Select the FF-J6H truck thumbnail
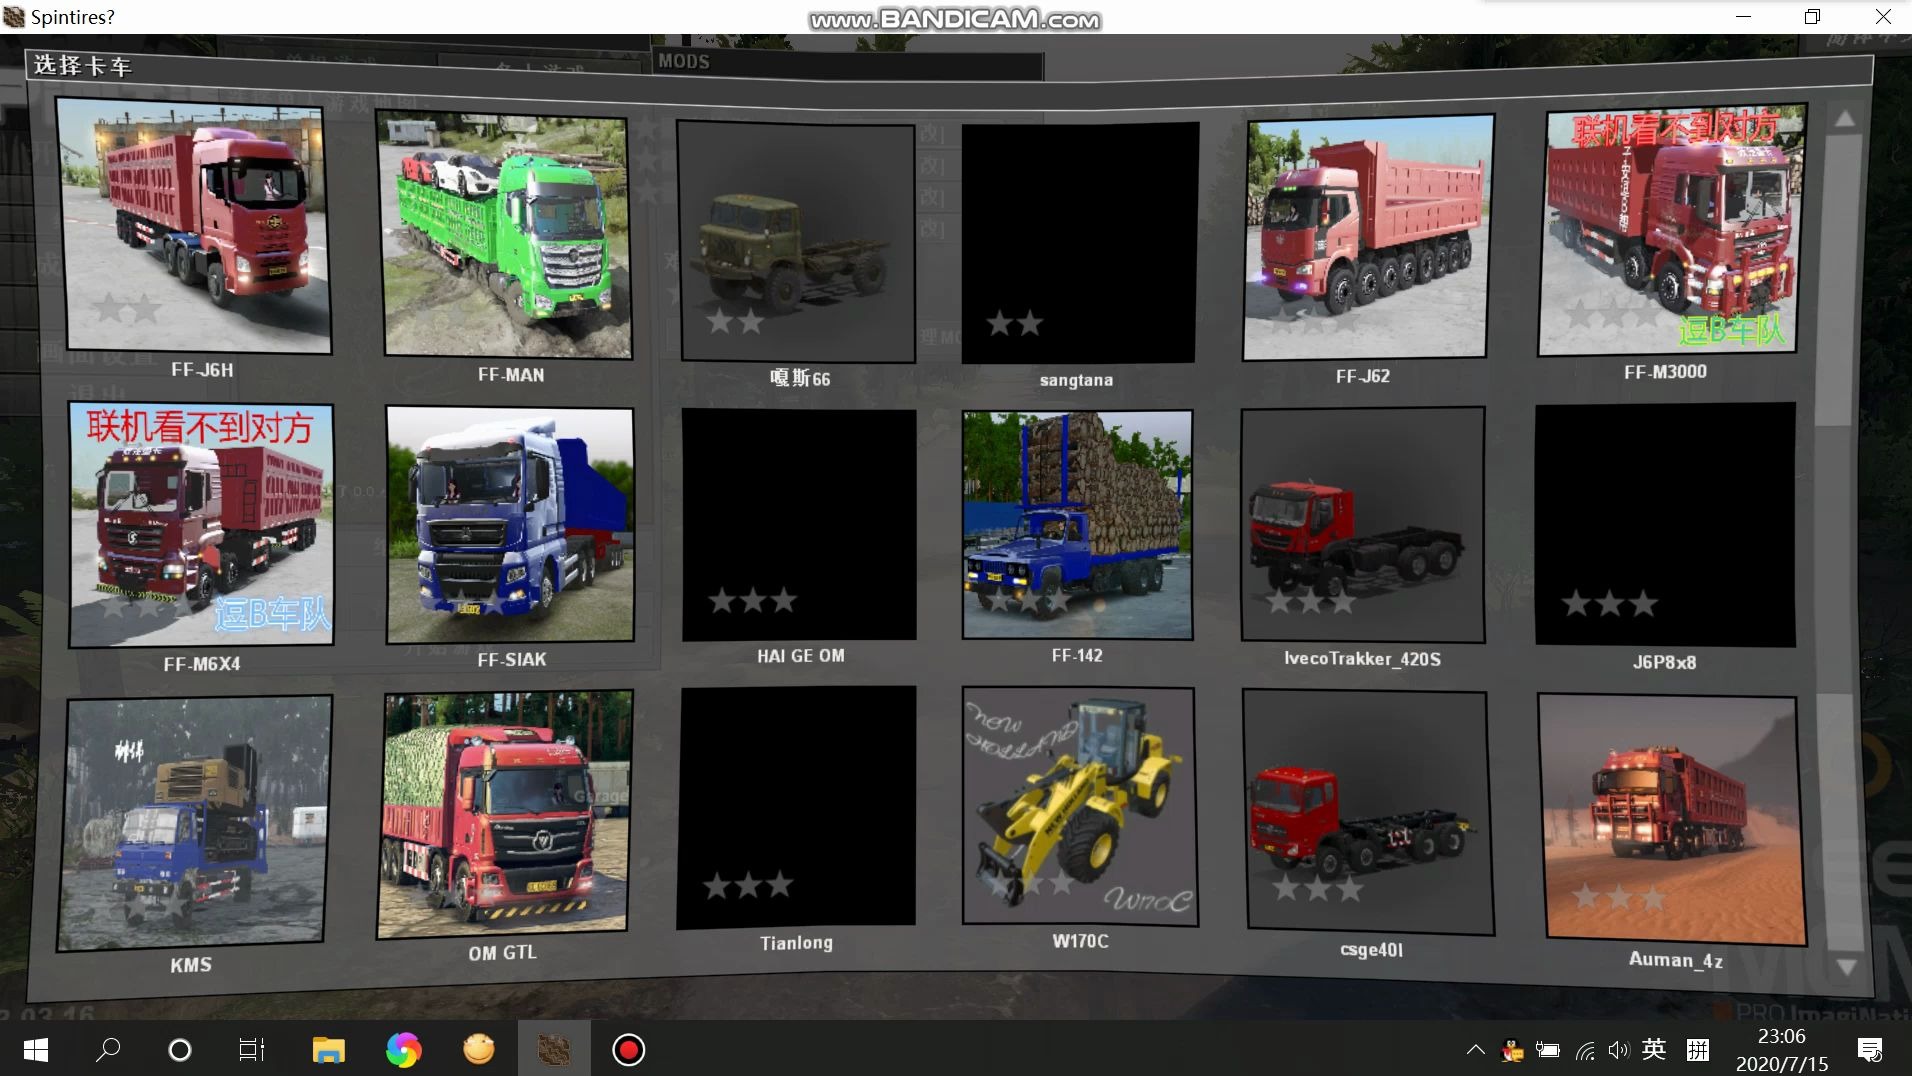This screenshot has width=1912, height=1076. [195, 225]
